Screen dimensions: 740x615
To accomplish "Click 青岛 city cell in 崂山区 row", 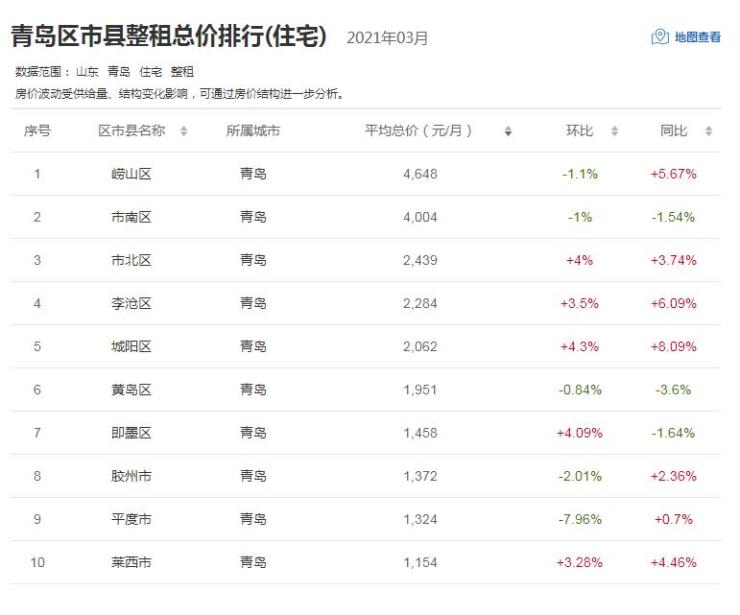I will [253, 174].
